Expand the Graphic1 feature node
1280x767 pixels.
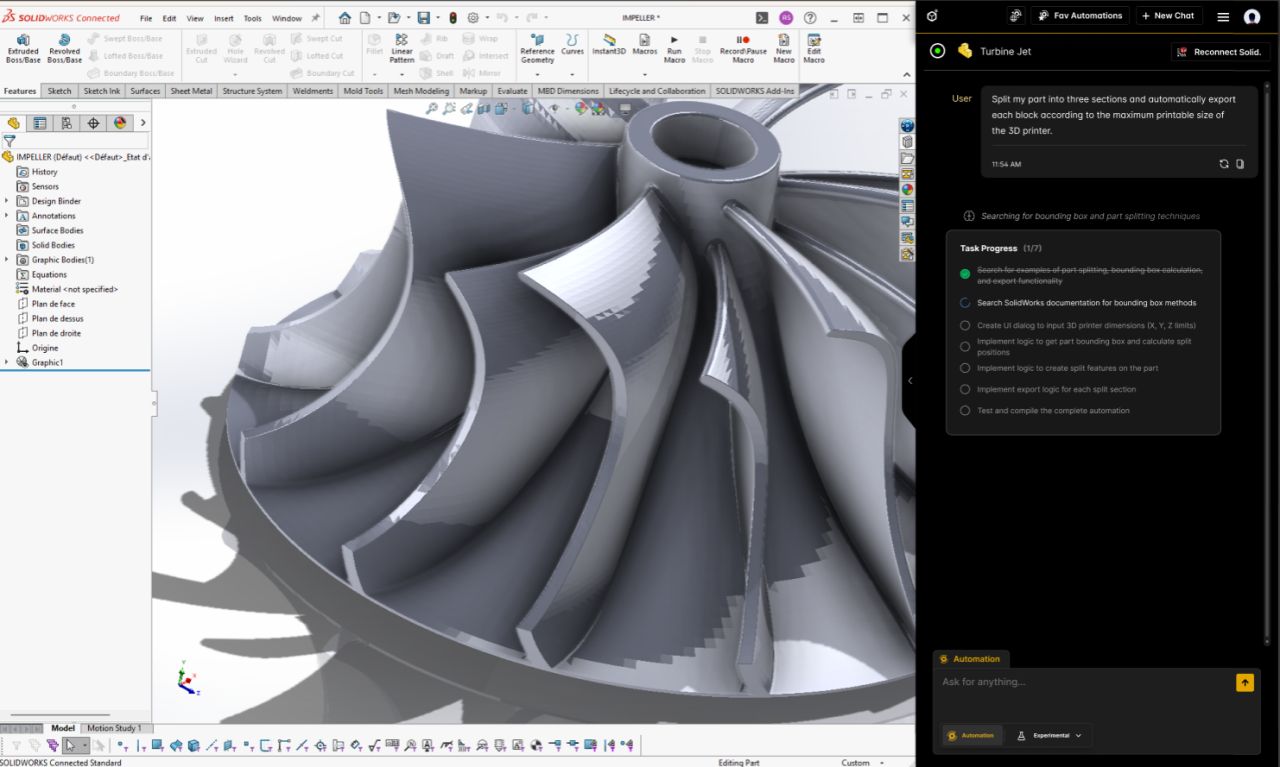tap(7, 362)
